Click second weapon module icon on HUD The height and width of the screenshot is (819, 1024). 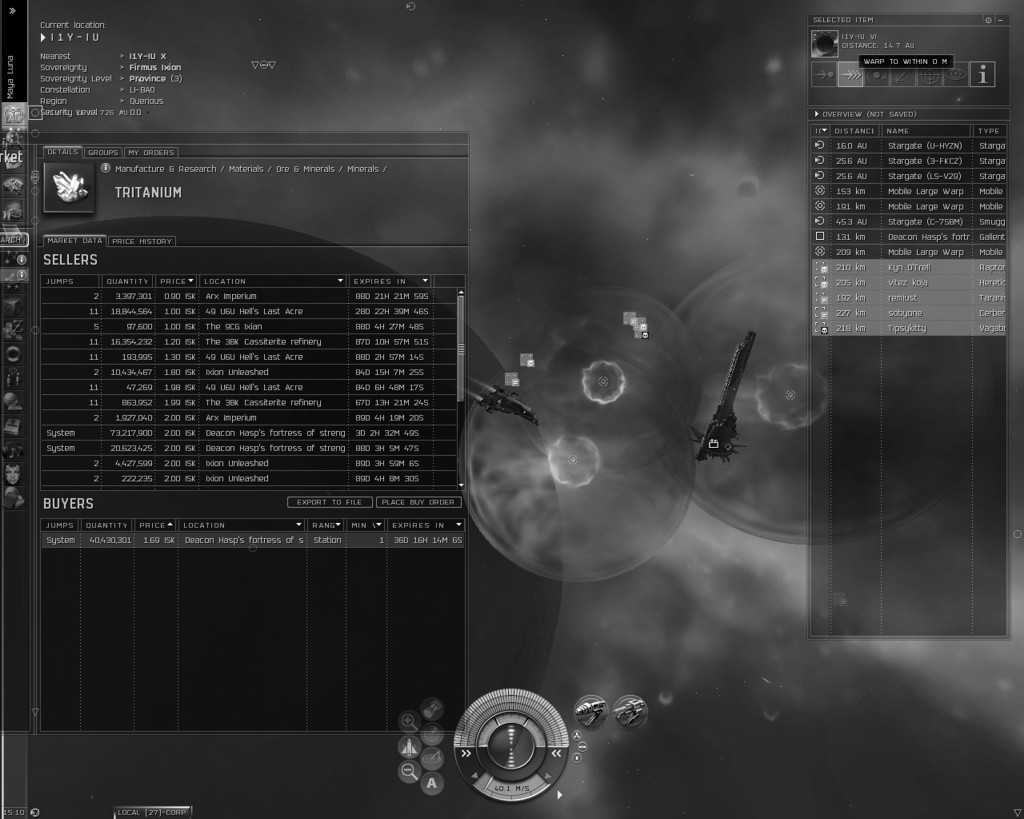tap(630, 711)
